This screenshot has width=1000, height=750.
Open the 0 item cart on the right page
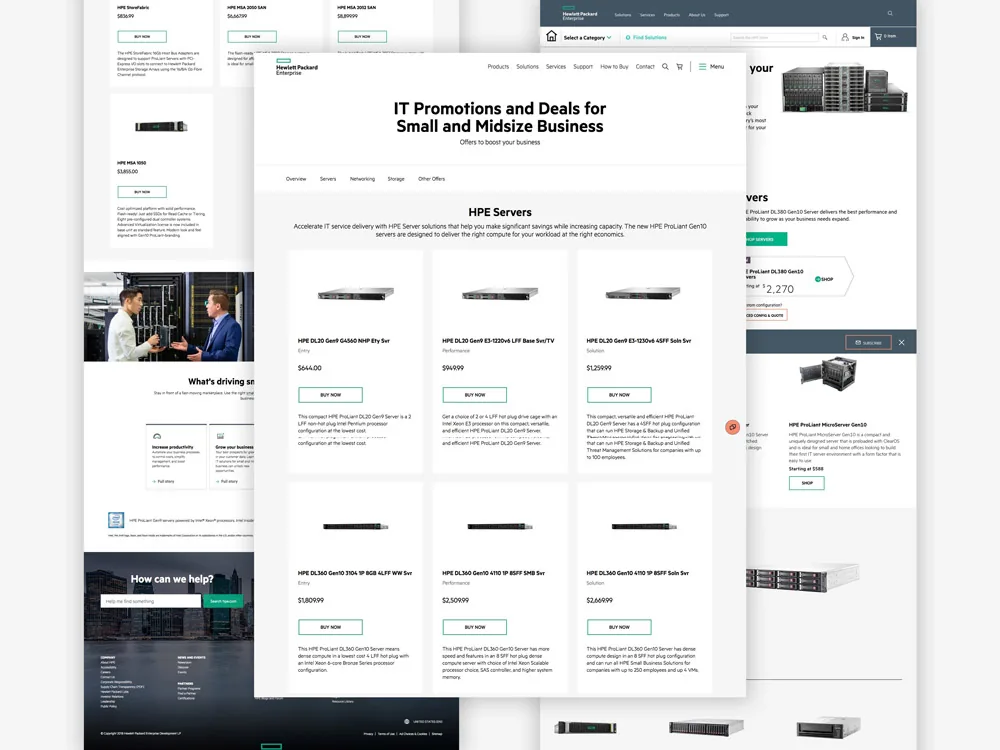point(885,36)
